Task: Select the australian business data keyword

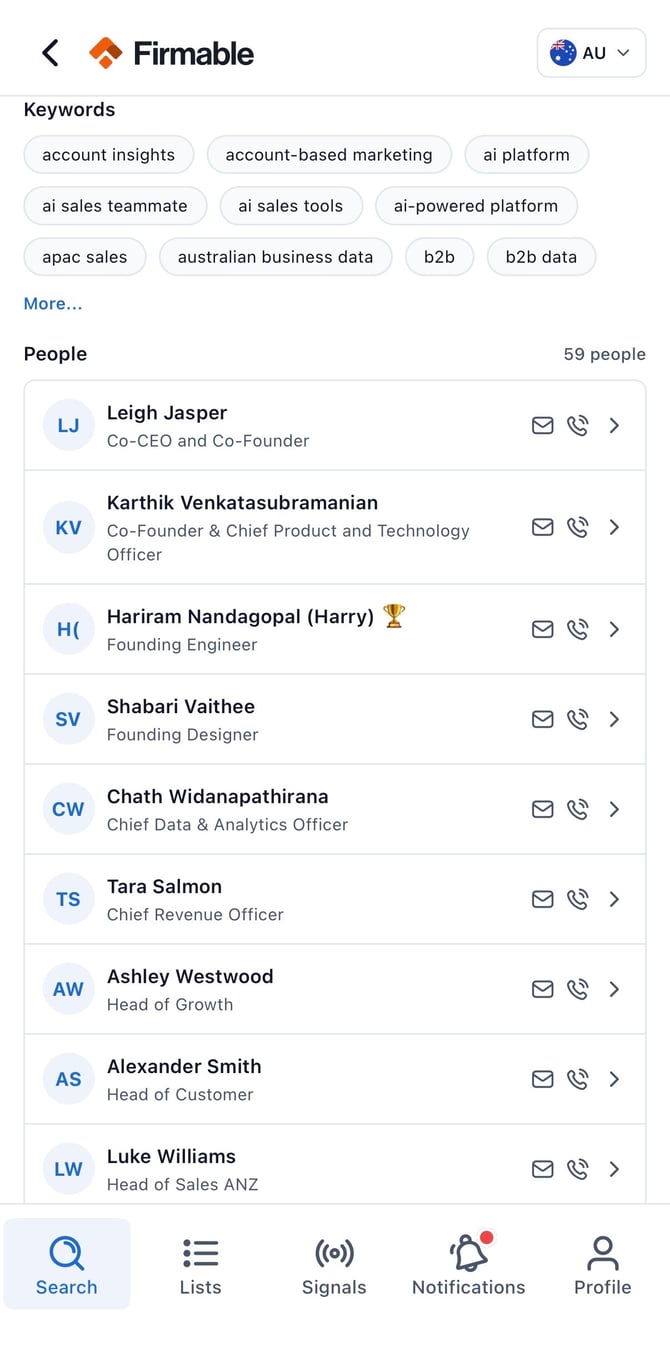Action: [x=275, y=257]
